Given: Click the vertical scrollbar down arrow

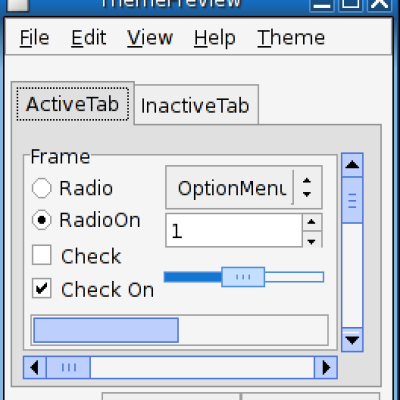Looking at the screenshot, I should pyautogui.click(x=352, y=340).
